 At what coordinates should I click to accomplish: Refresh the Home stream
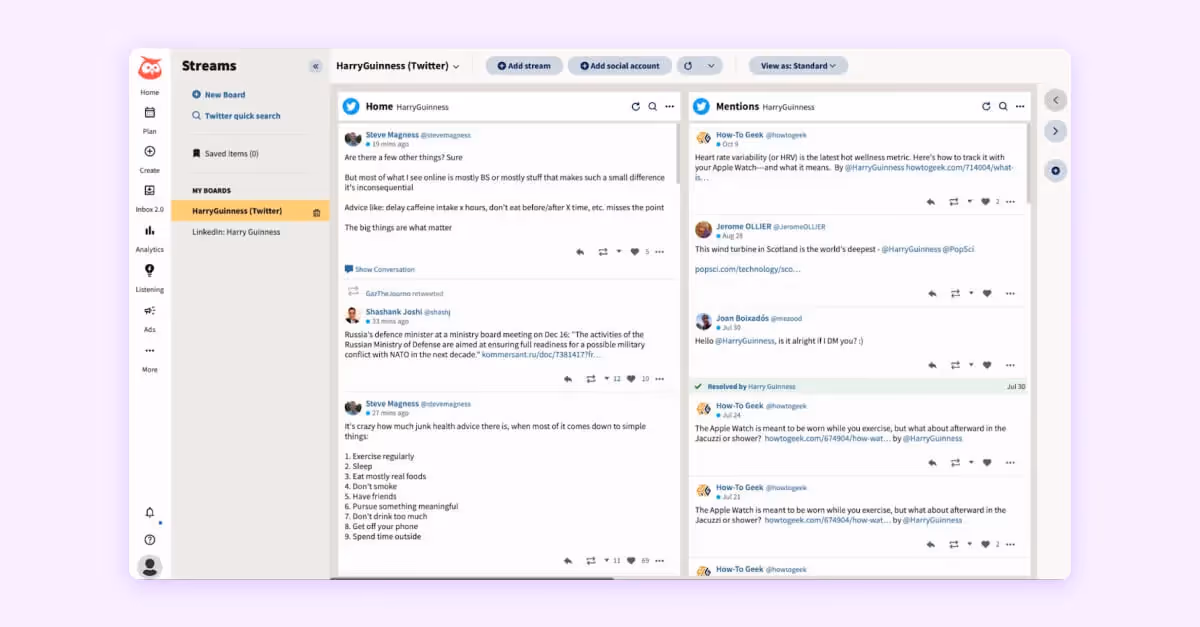point(635,106)
